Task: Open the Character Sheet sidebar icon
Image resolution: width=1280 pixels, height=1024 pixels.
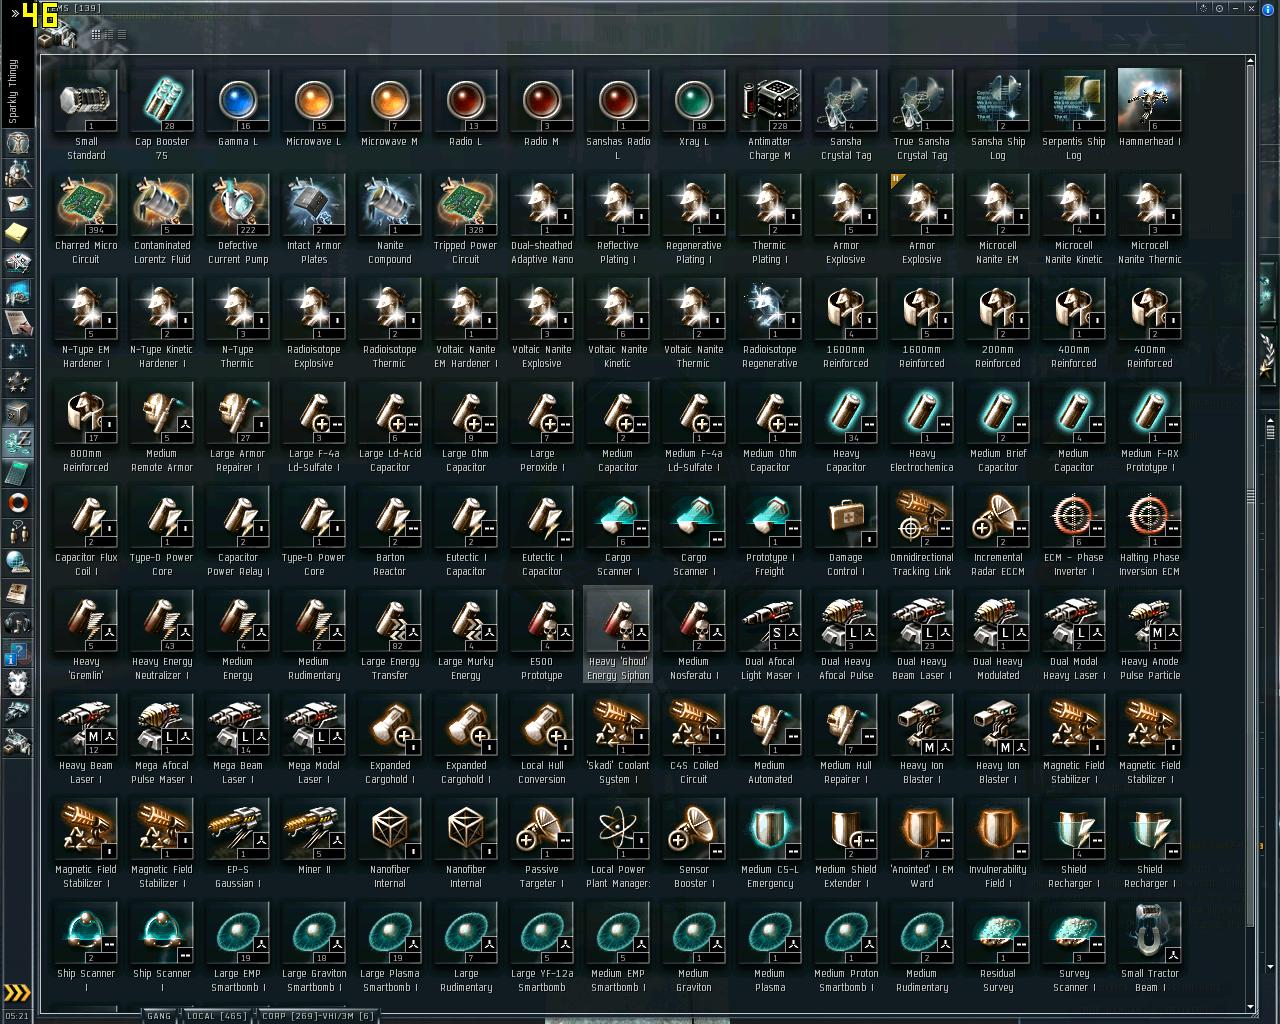Action: pos(17,143)
